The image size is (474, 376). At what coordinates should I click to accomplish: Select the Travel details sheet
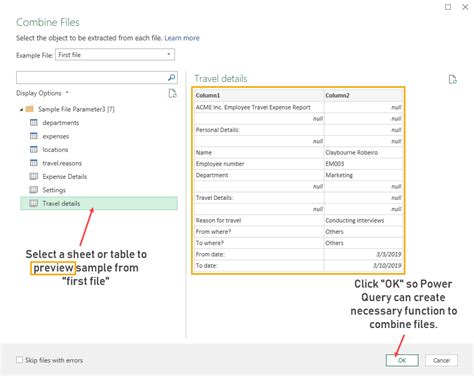pyautogui.click(x=99, y=203)
